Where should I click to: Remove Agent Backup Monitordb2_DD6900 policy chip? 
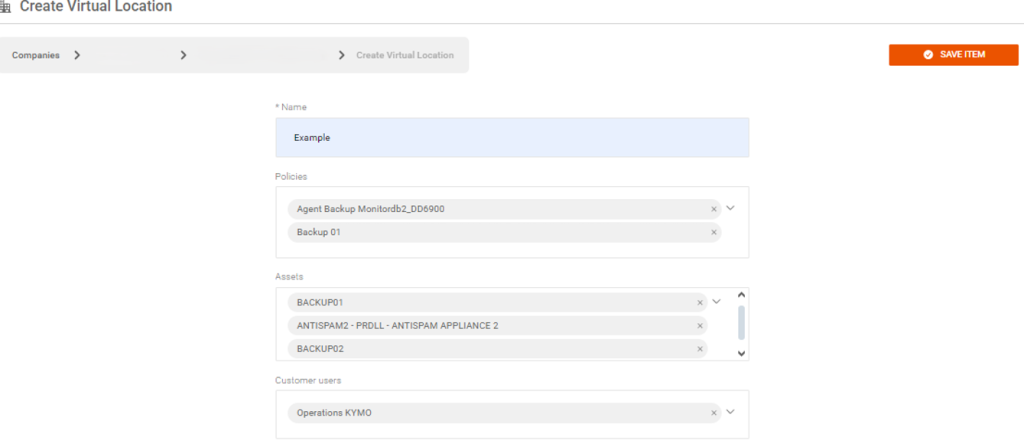(713, 209)
